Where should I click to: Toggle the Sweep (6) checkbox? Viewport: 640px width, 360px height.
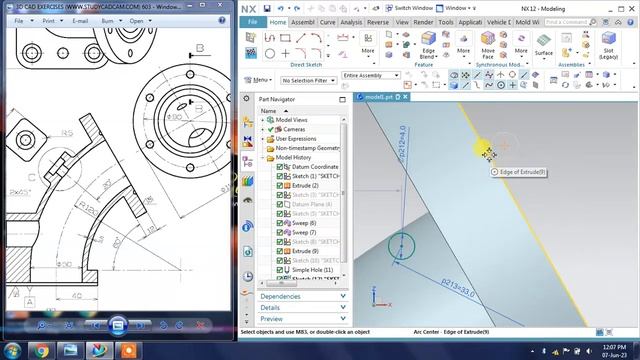click(x=280, y=223)
